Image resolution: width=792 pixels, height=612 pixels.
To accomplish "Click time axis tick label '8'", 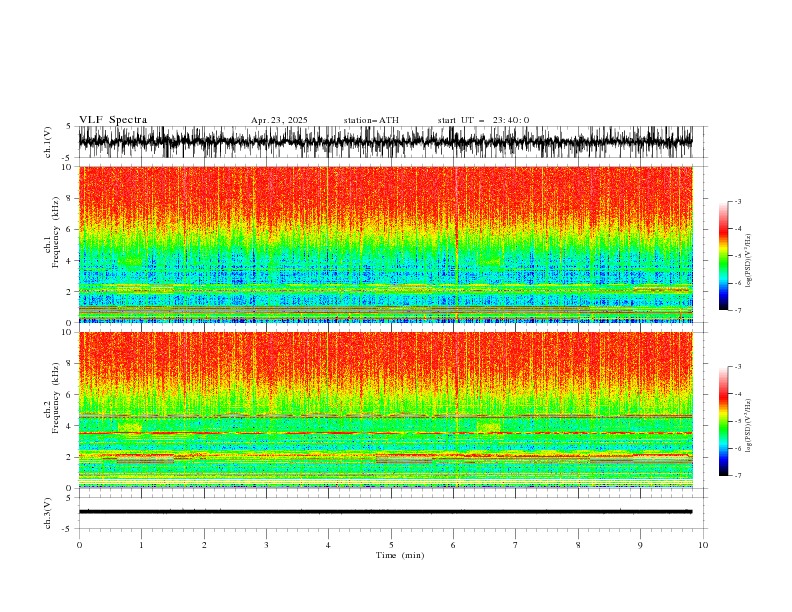I will tap(578, 545).
